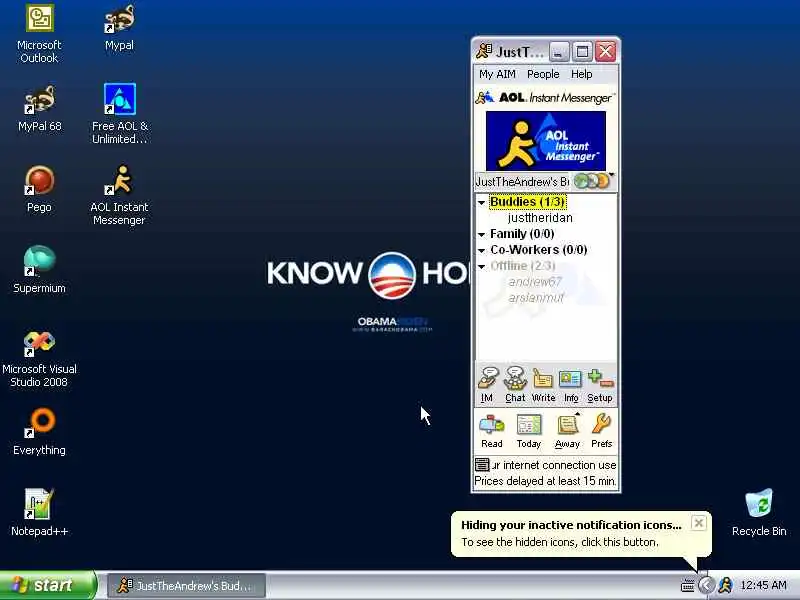Viewport: 800px width, 600px height.
Task: Click the AOL Instant Messenger logo header
Action: 545,97
